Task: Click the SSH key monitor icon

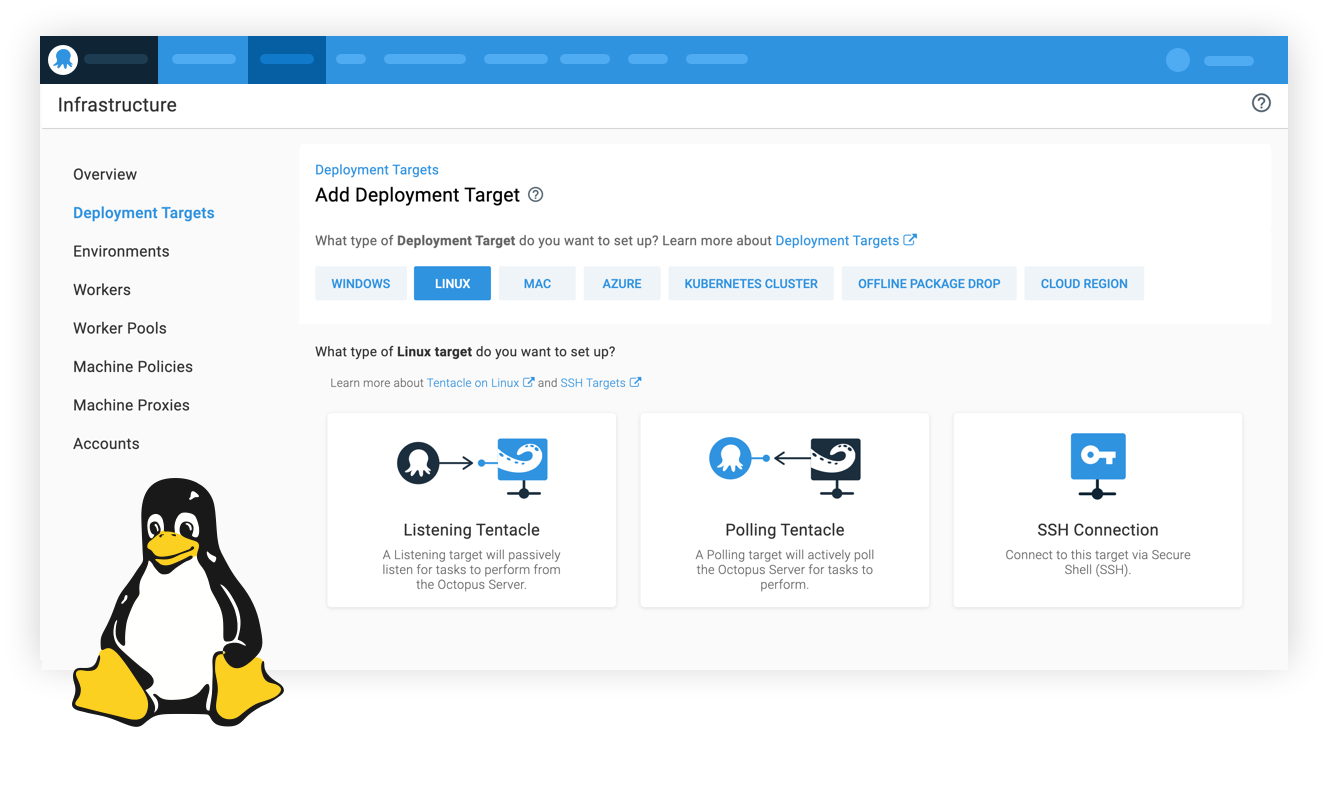Action: pyautogui.click(x=1098, y=466)
